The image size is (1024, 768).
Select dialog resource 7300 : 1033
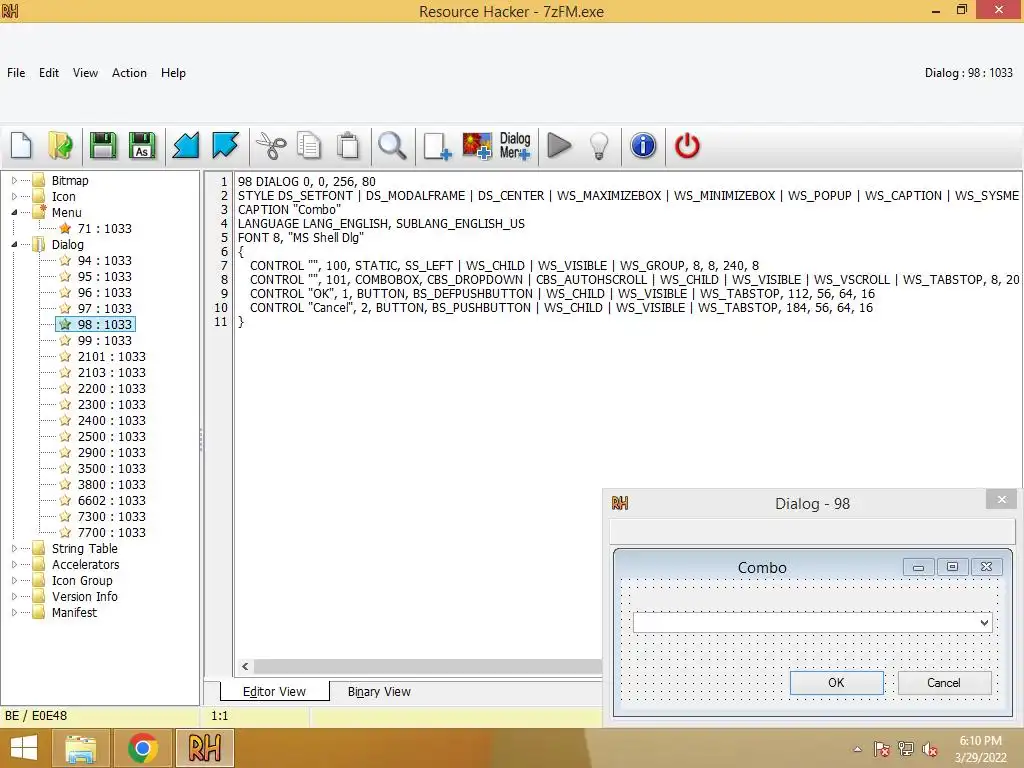point(112,517)
